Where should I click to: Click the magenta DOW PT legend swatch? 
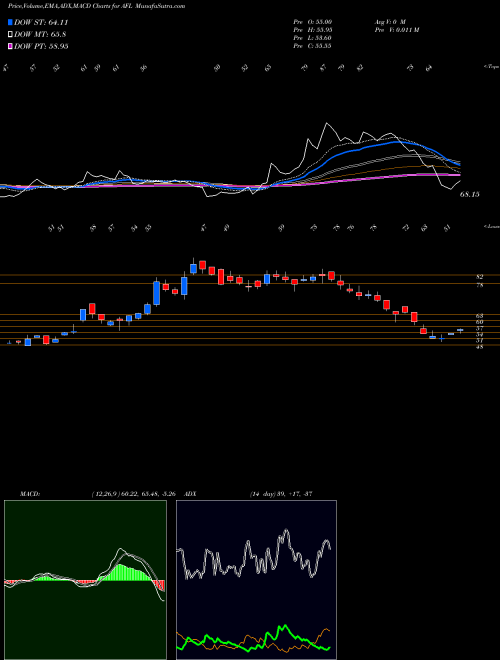tap(10, 46)
